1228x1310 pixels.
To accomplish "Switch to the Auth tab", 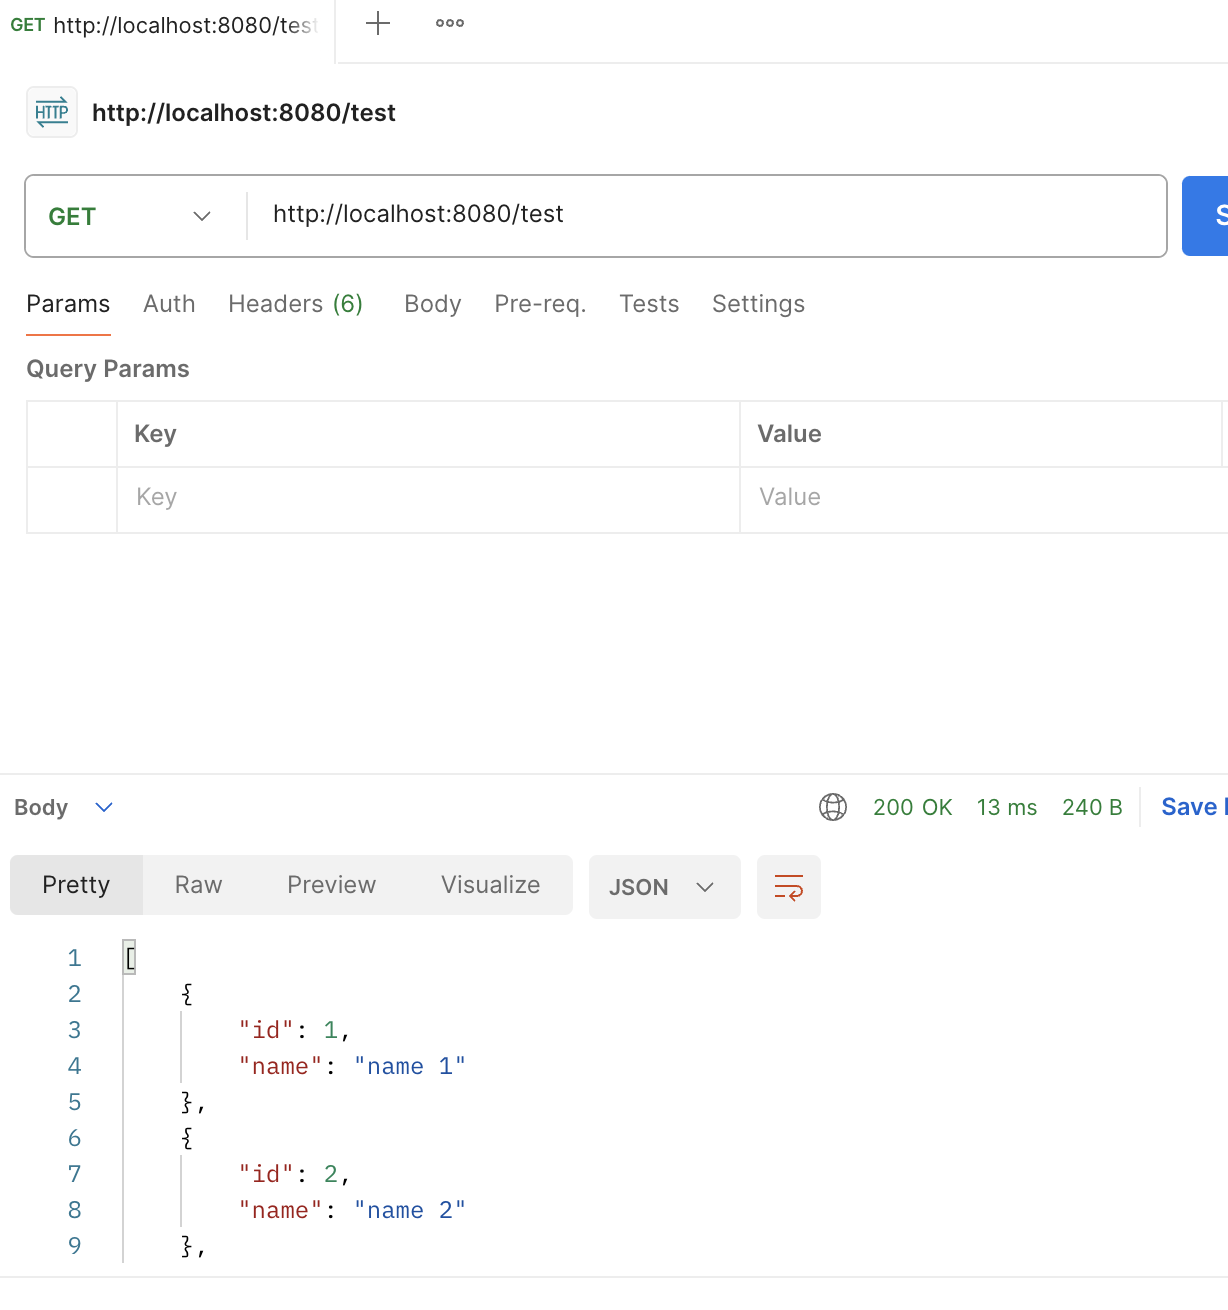I will 169,304.
